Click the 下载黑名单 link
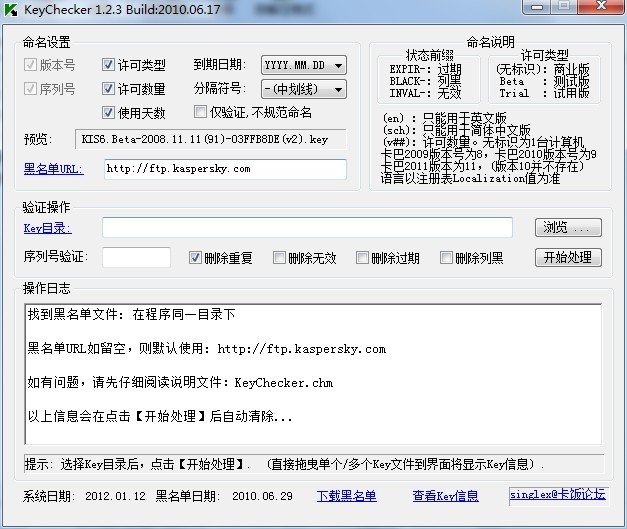The width and height of the screenshot is (627, 529). [346, 496]
